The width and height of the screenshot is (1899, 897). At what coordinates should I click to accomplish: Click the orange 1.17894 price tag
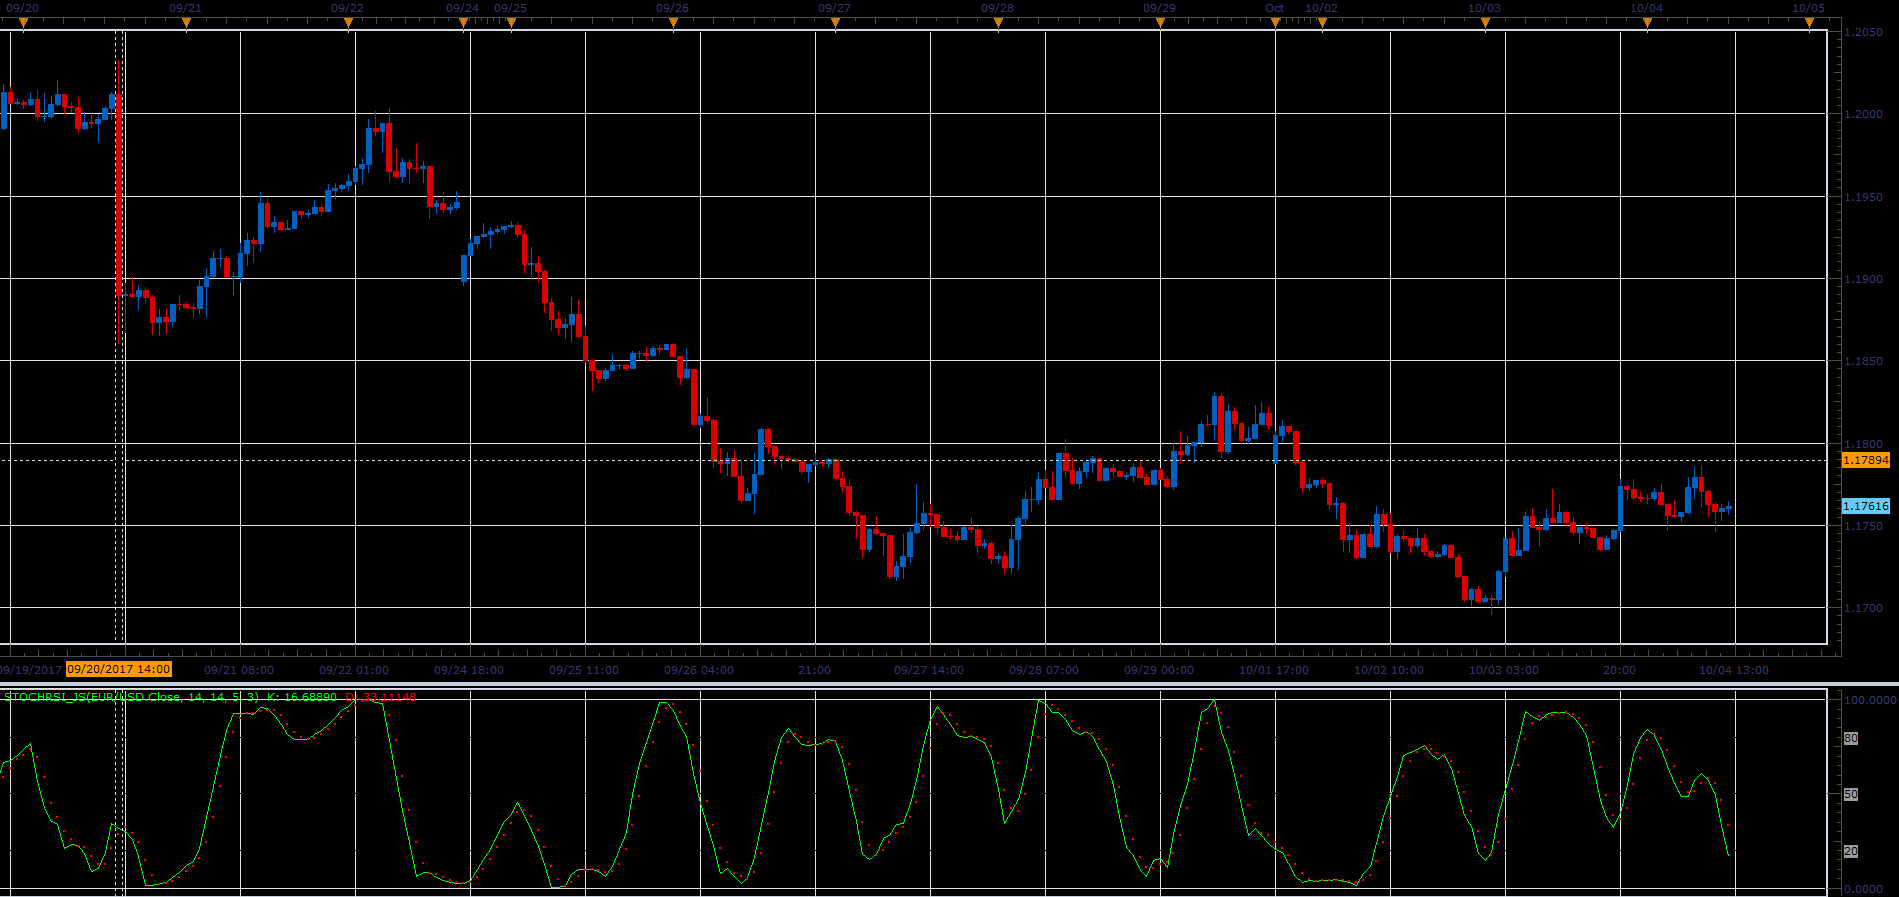tap(1865, 460)
